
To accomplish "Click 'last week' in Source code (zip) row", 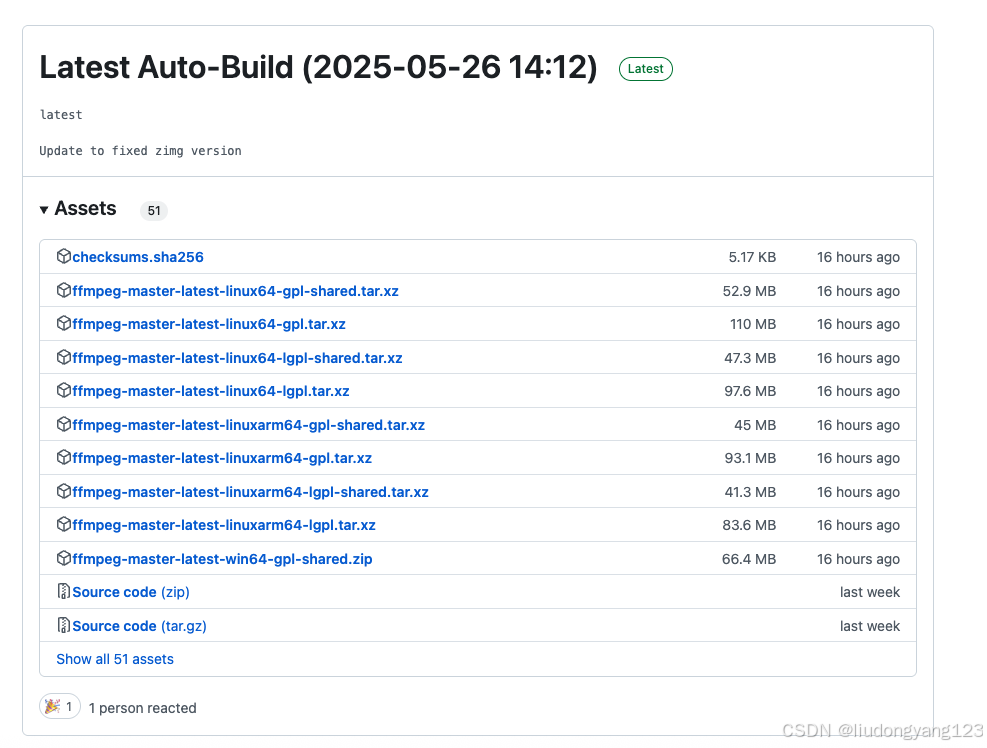I will click(870, 592).
